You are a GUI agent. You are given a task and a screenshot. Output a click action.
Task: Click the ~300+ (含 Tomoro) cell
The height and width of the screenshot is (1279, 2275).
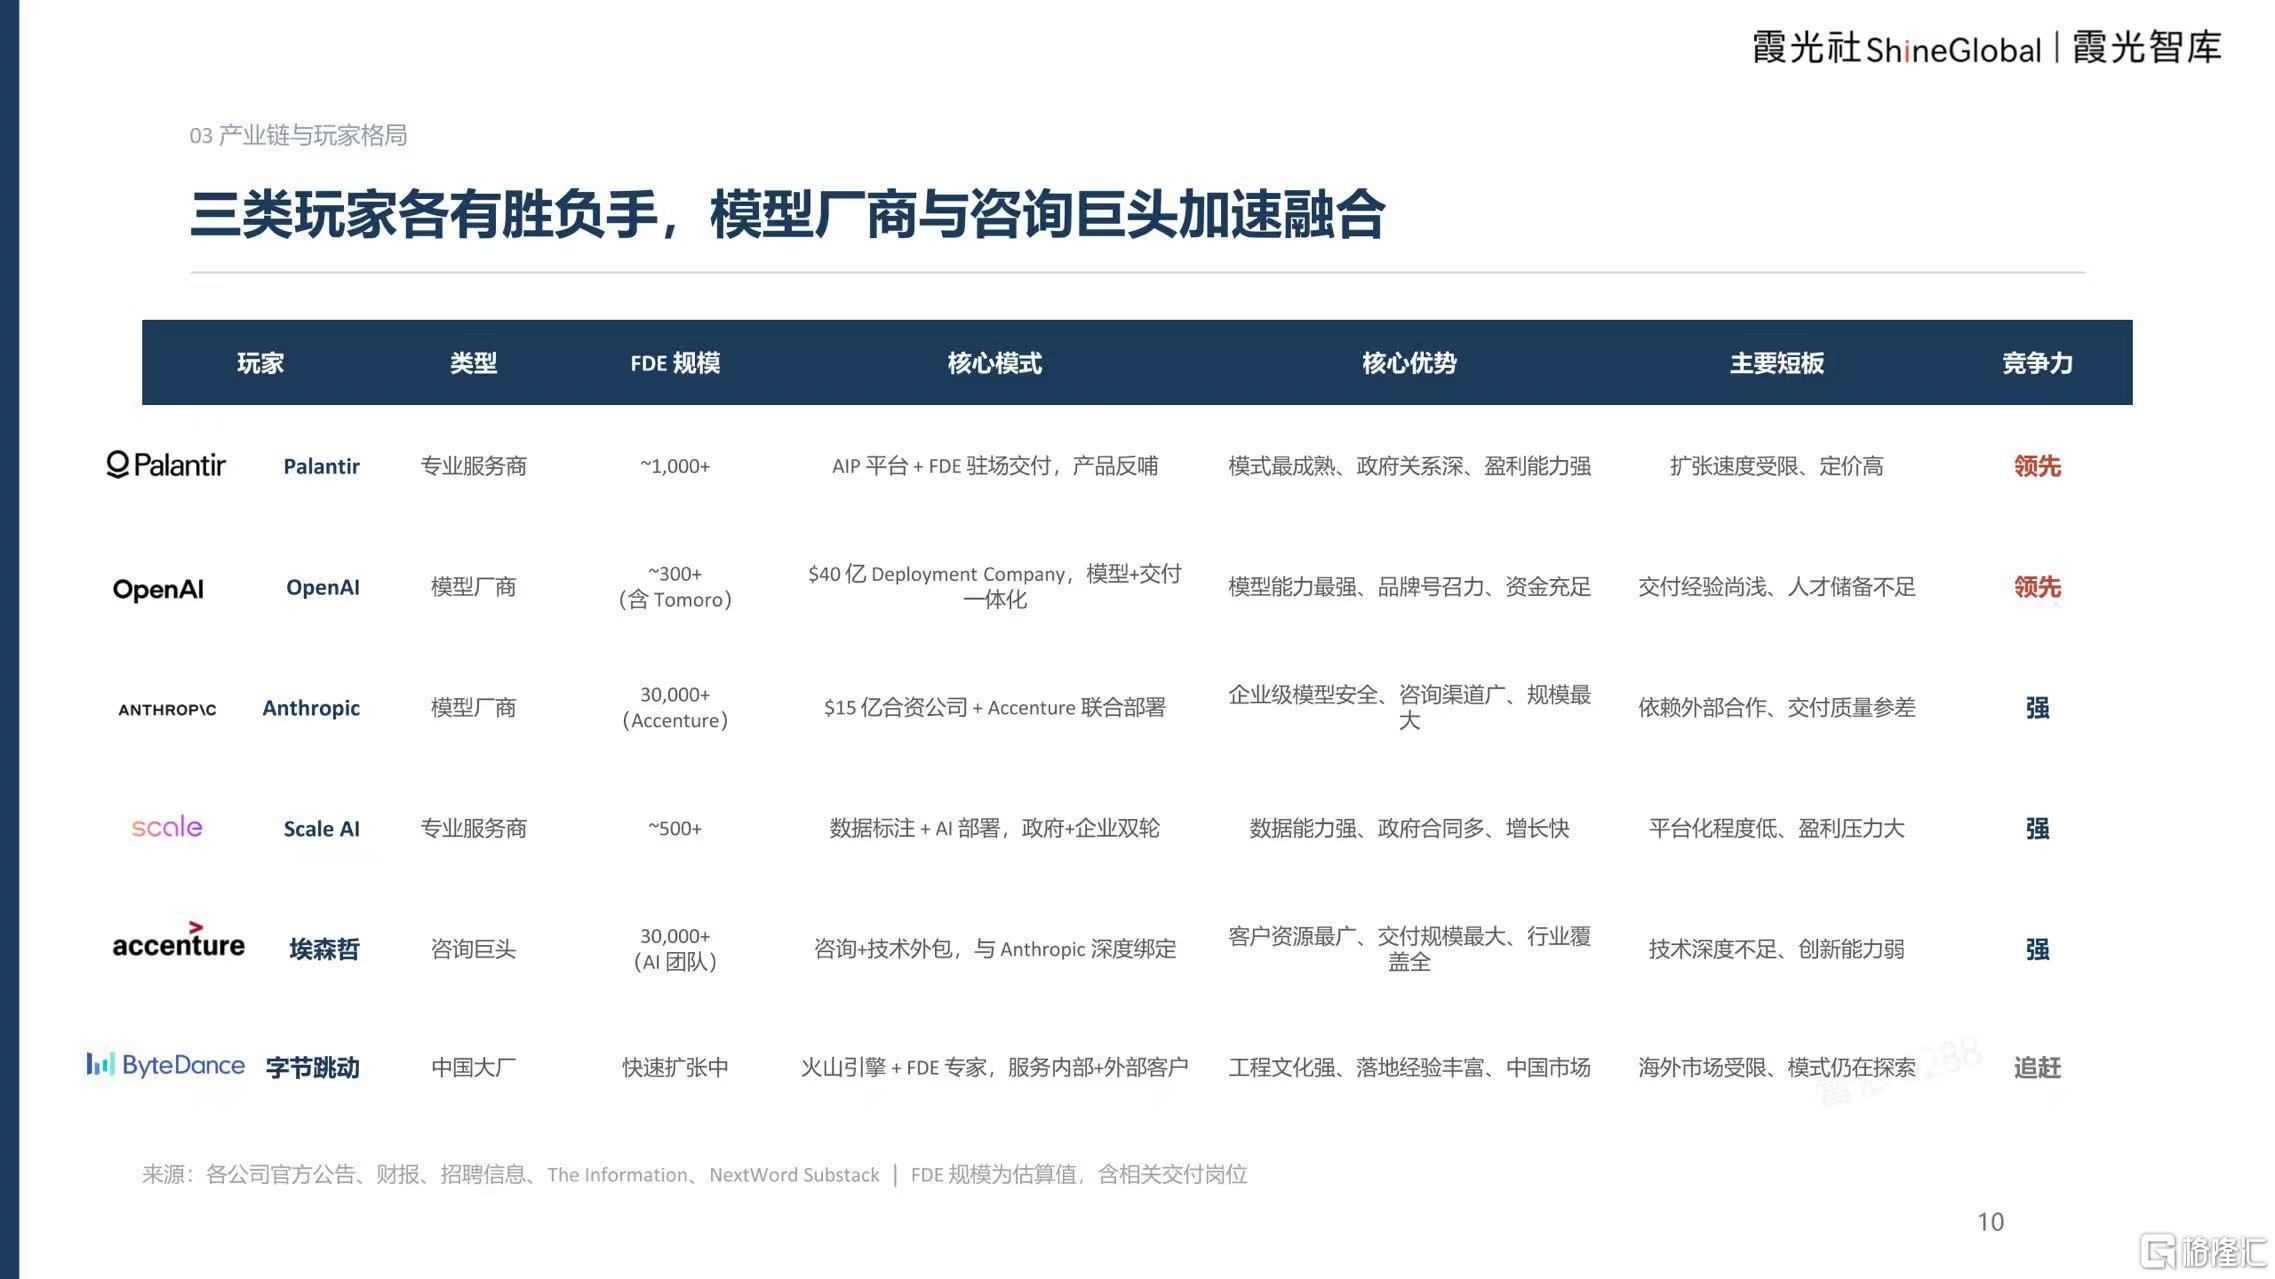[675, 587]
